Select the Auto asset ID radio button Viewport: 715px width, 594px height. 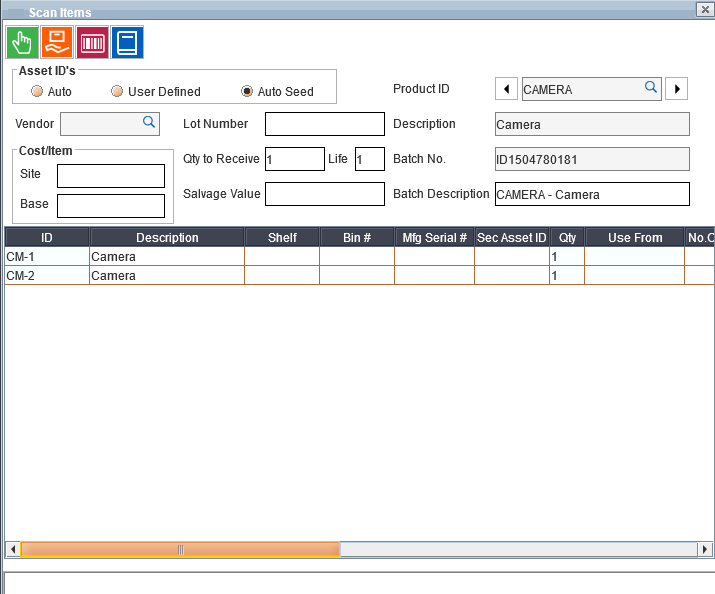tap(37, 92)
